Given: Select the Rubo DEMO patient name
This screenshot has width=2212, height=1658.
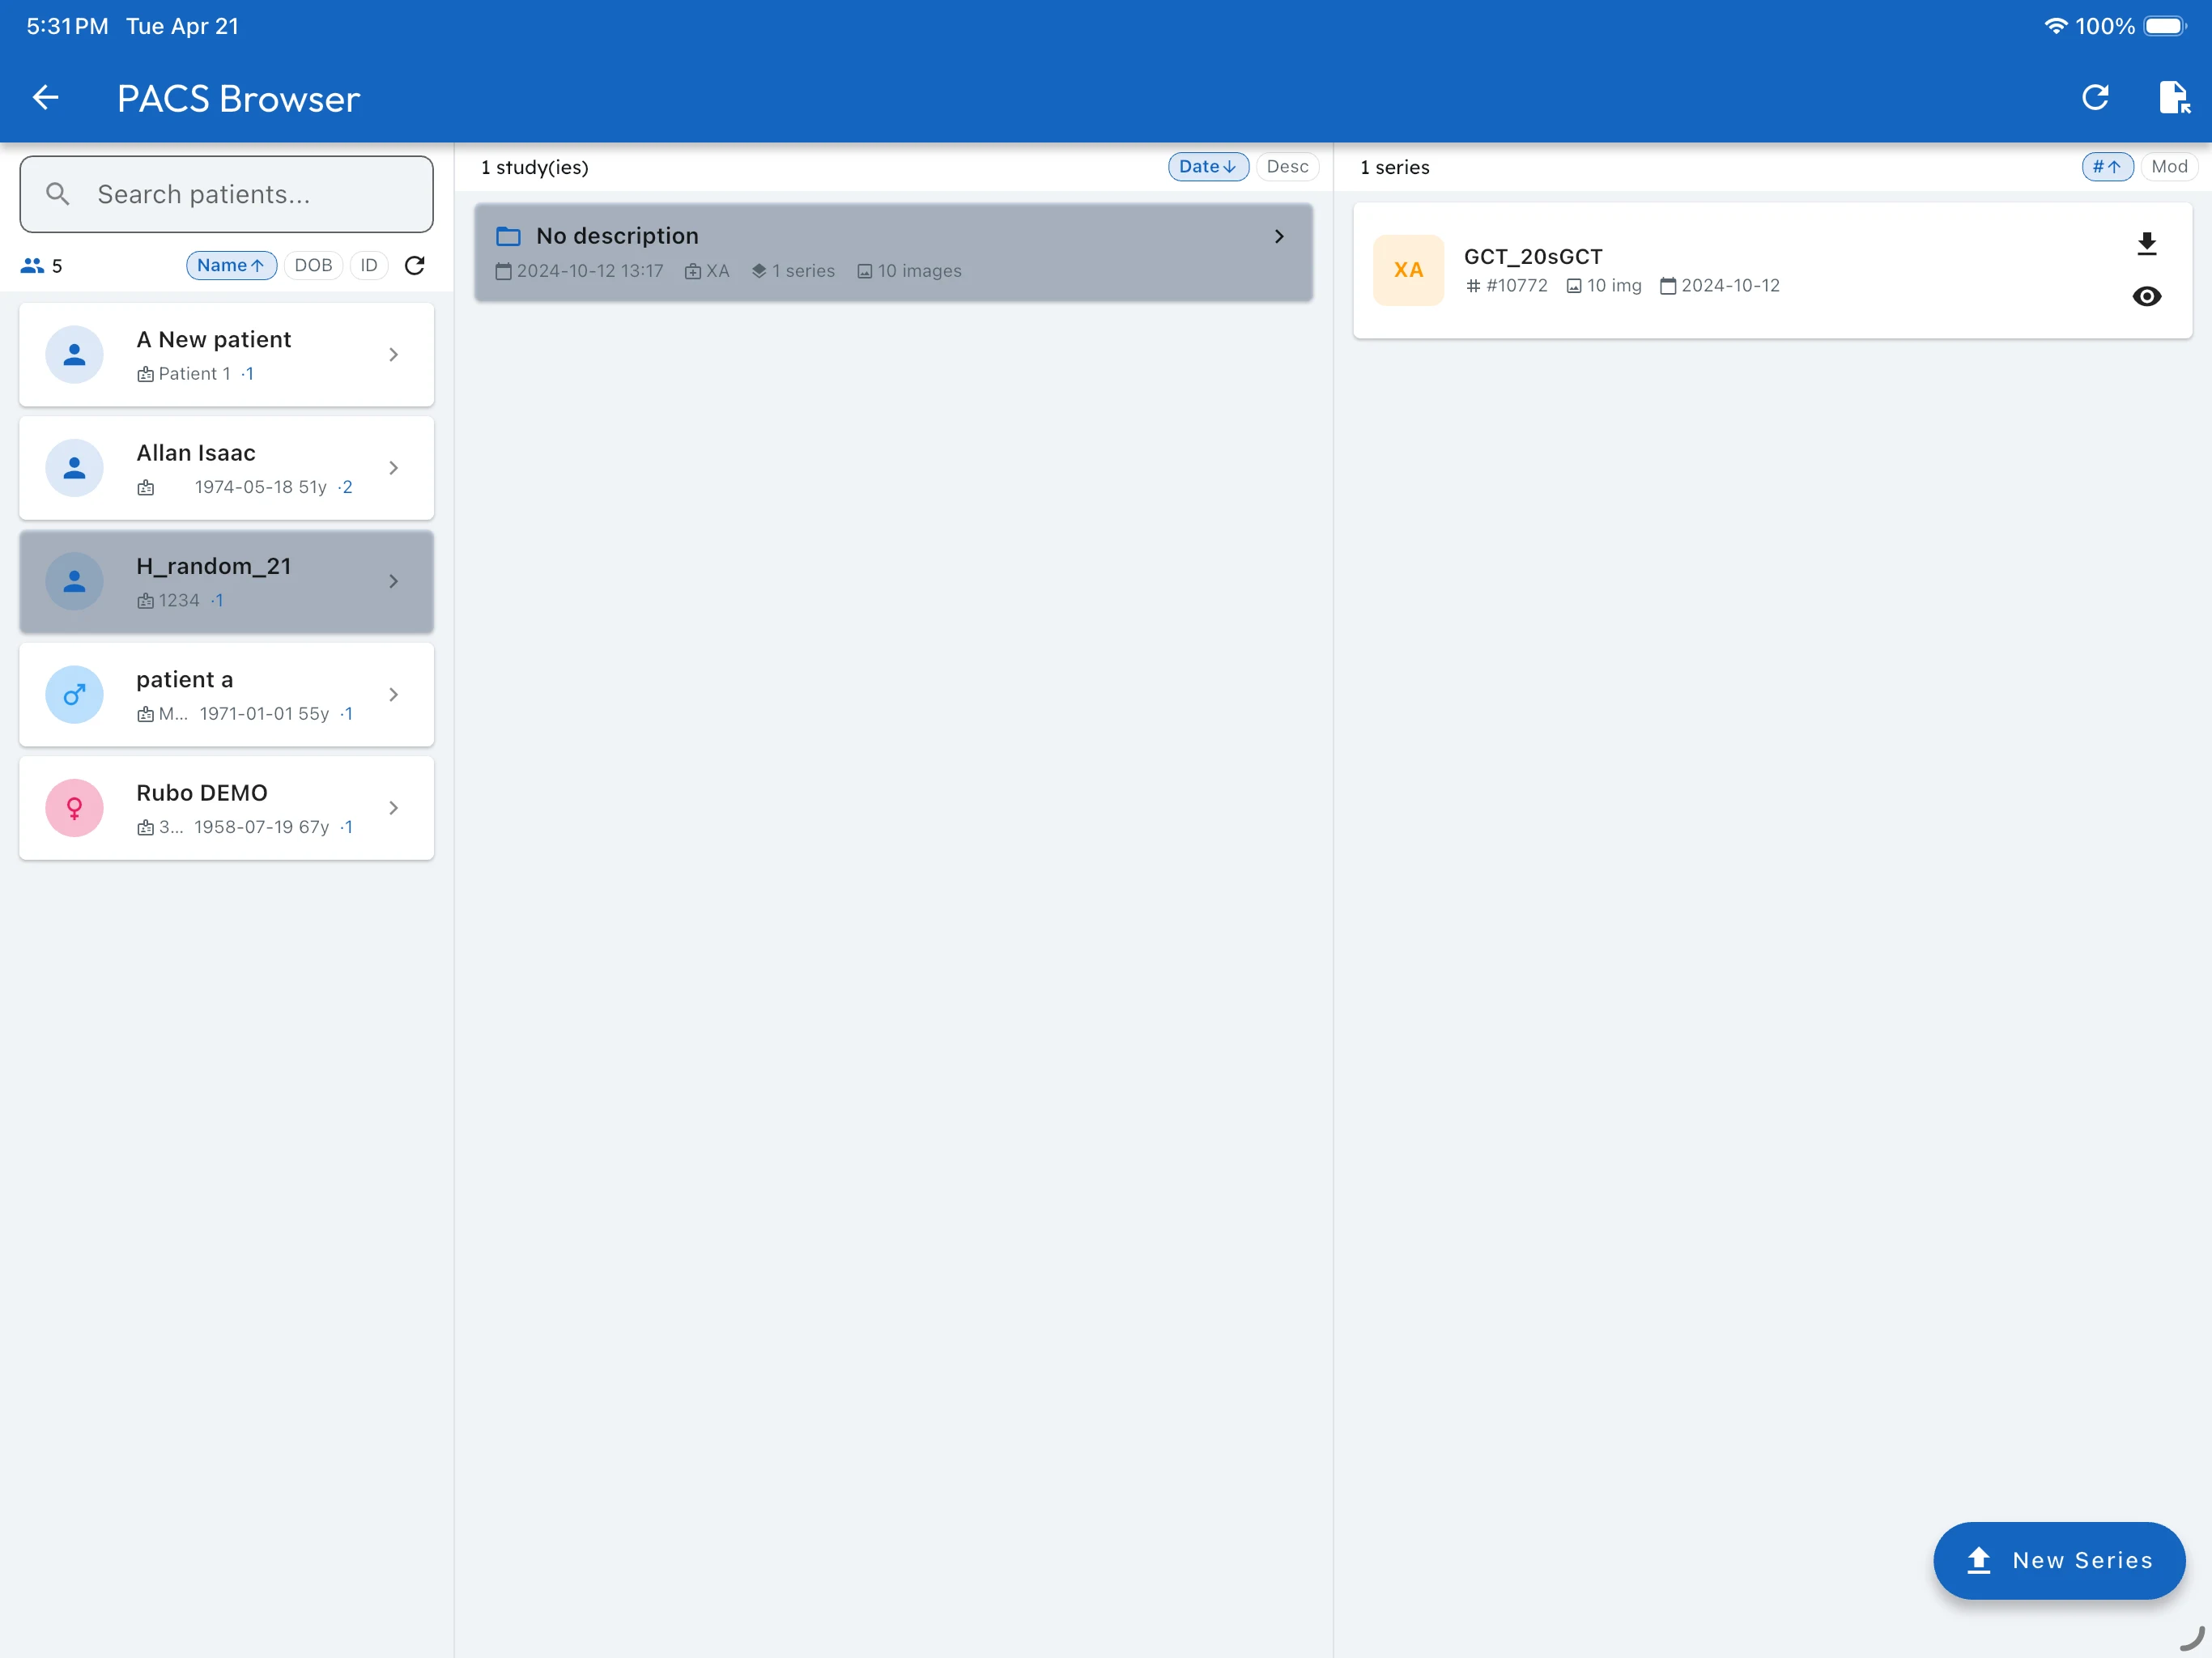Looking at the screenshot, I should coord(202,793).
